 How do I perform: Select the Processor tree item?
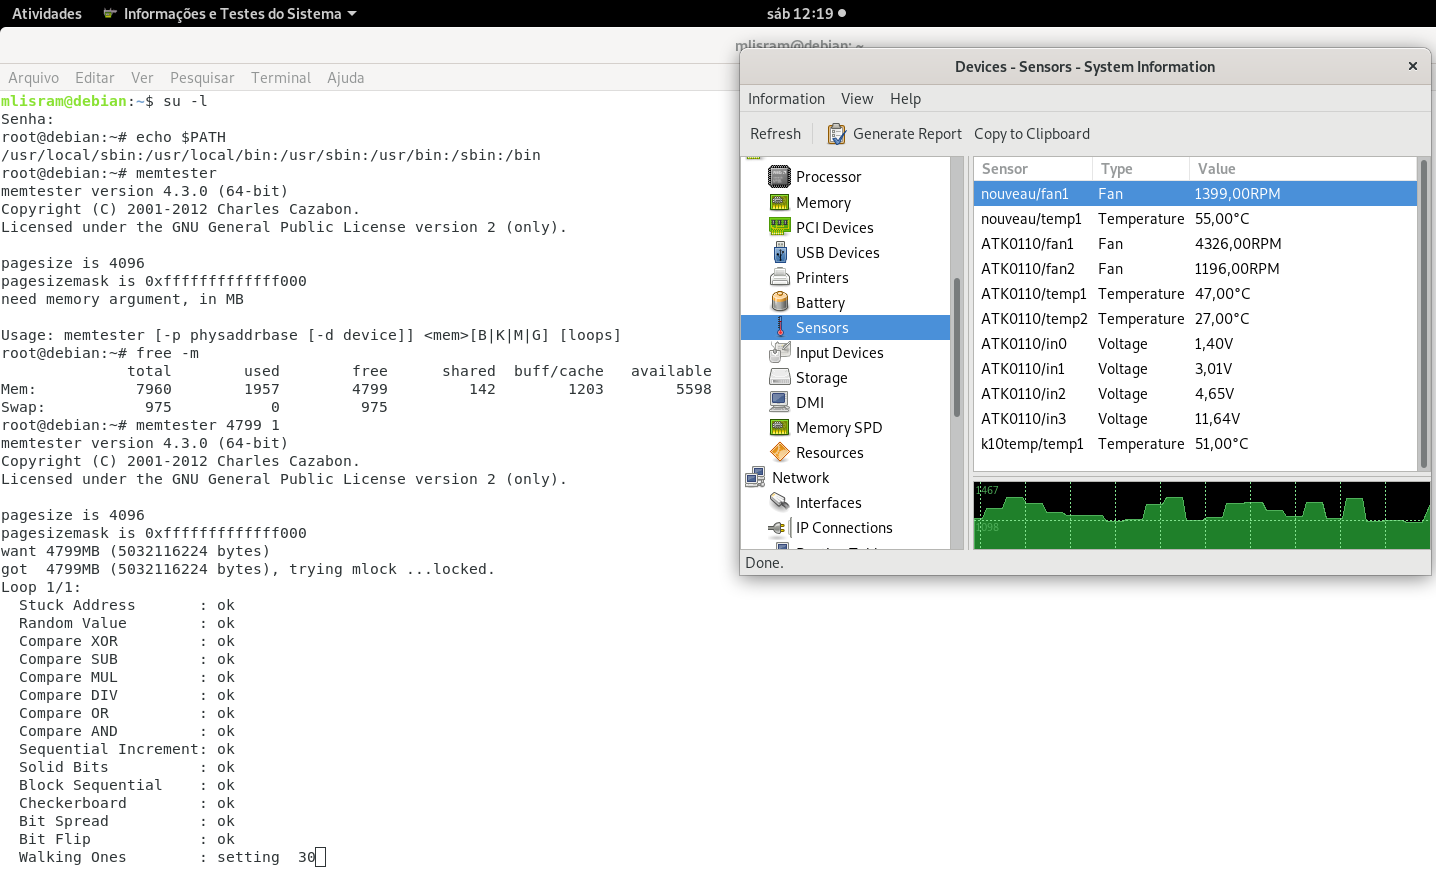845,177
